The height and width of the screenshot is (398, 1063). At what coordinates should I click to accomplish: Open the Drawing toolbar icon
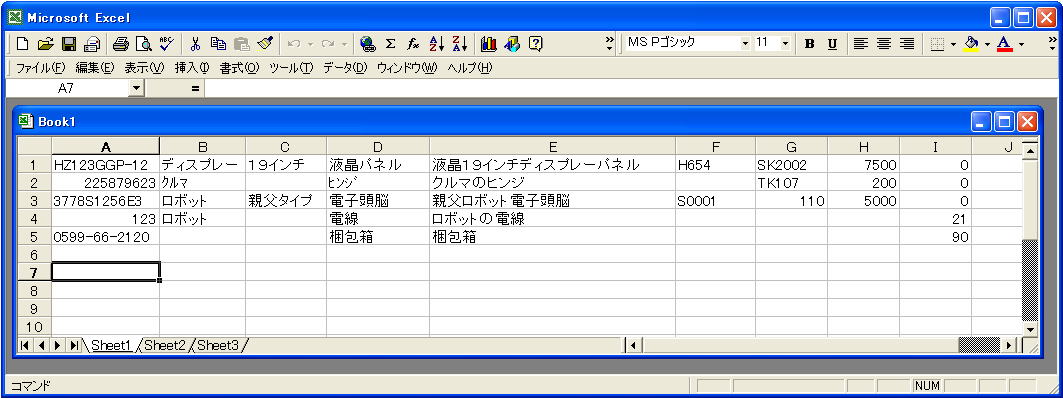pos(512,44)
